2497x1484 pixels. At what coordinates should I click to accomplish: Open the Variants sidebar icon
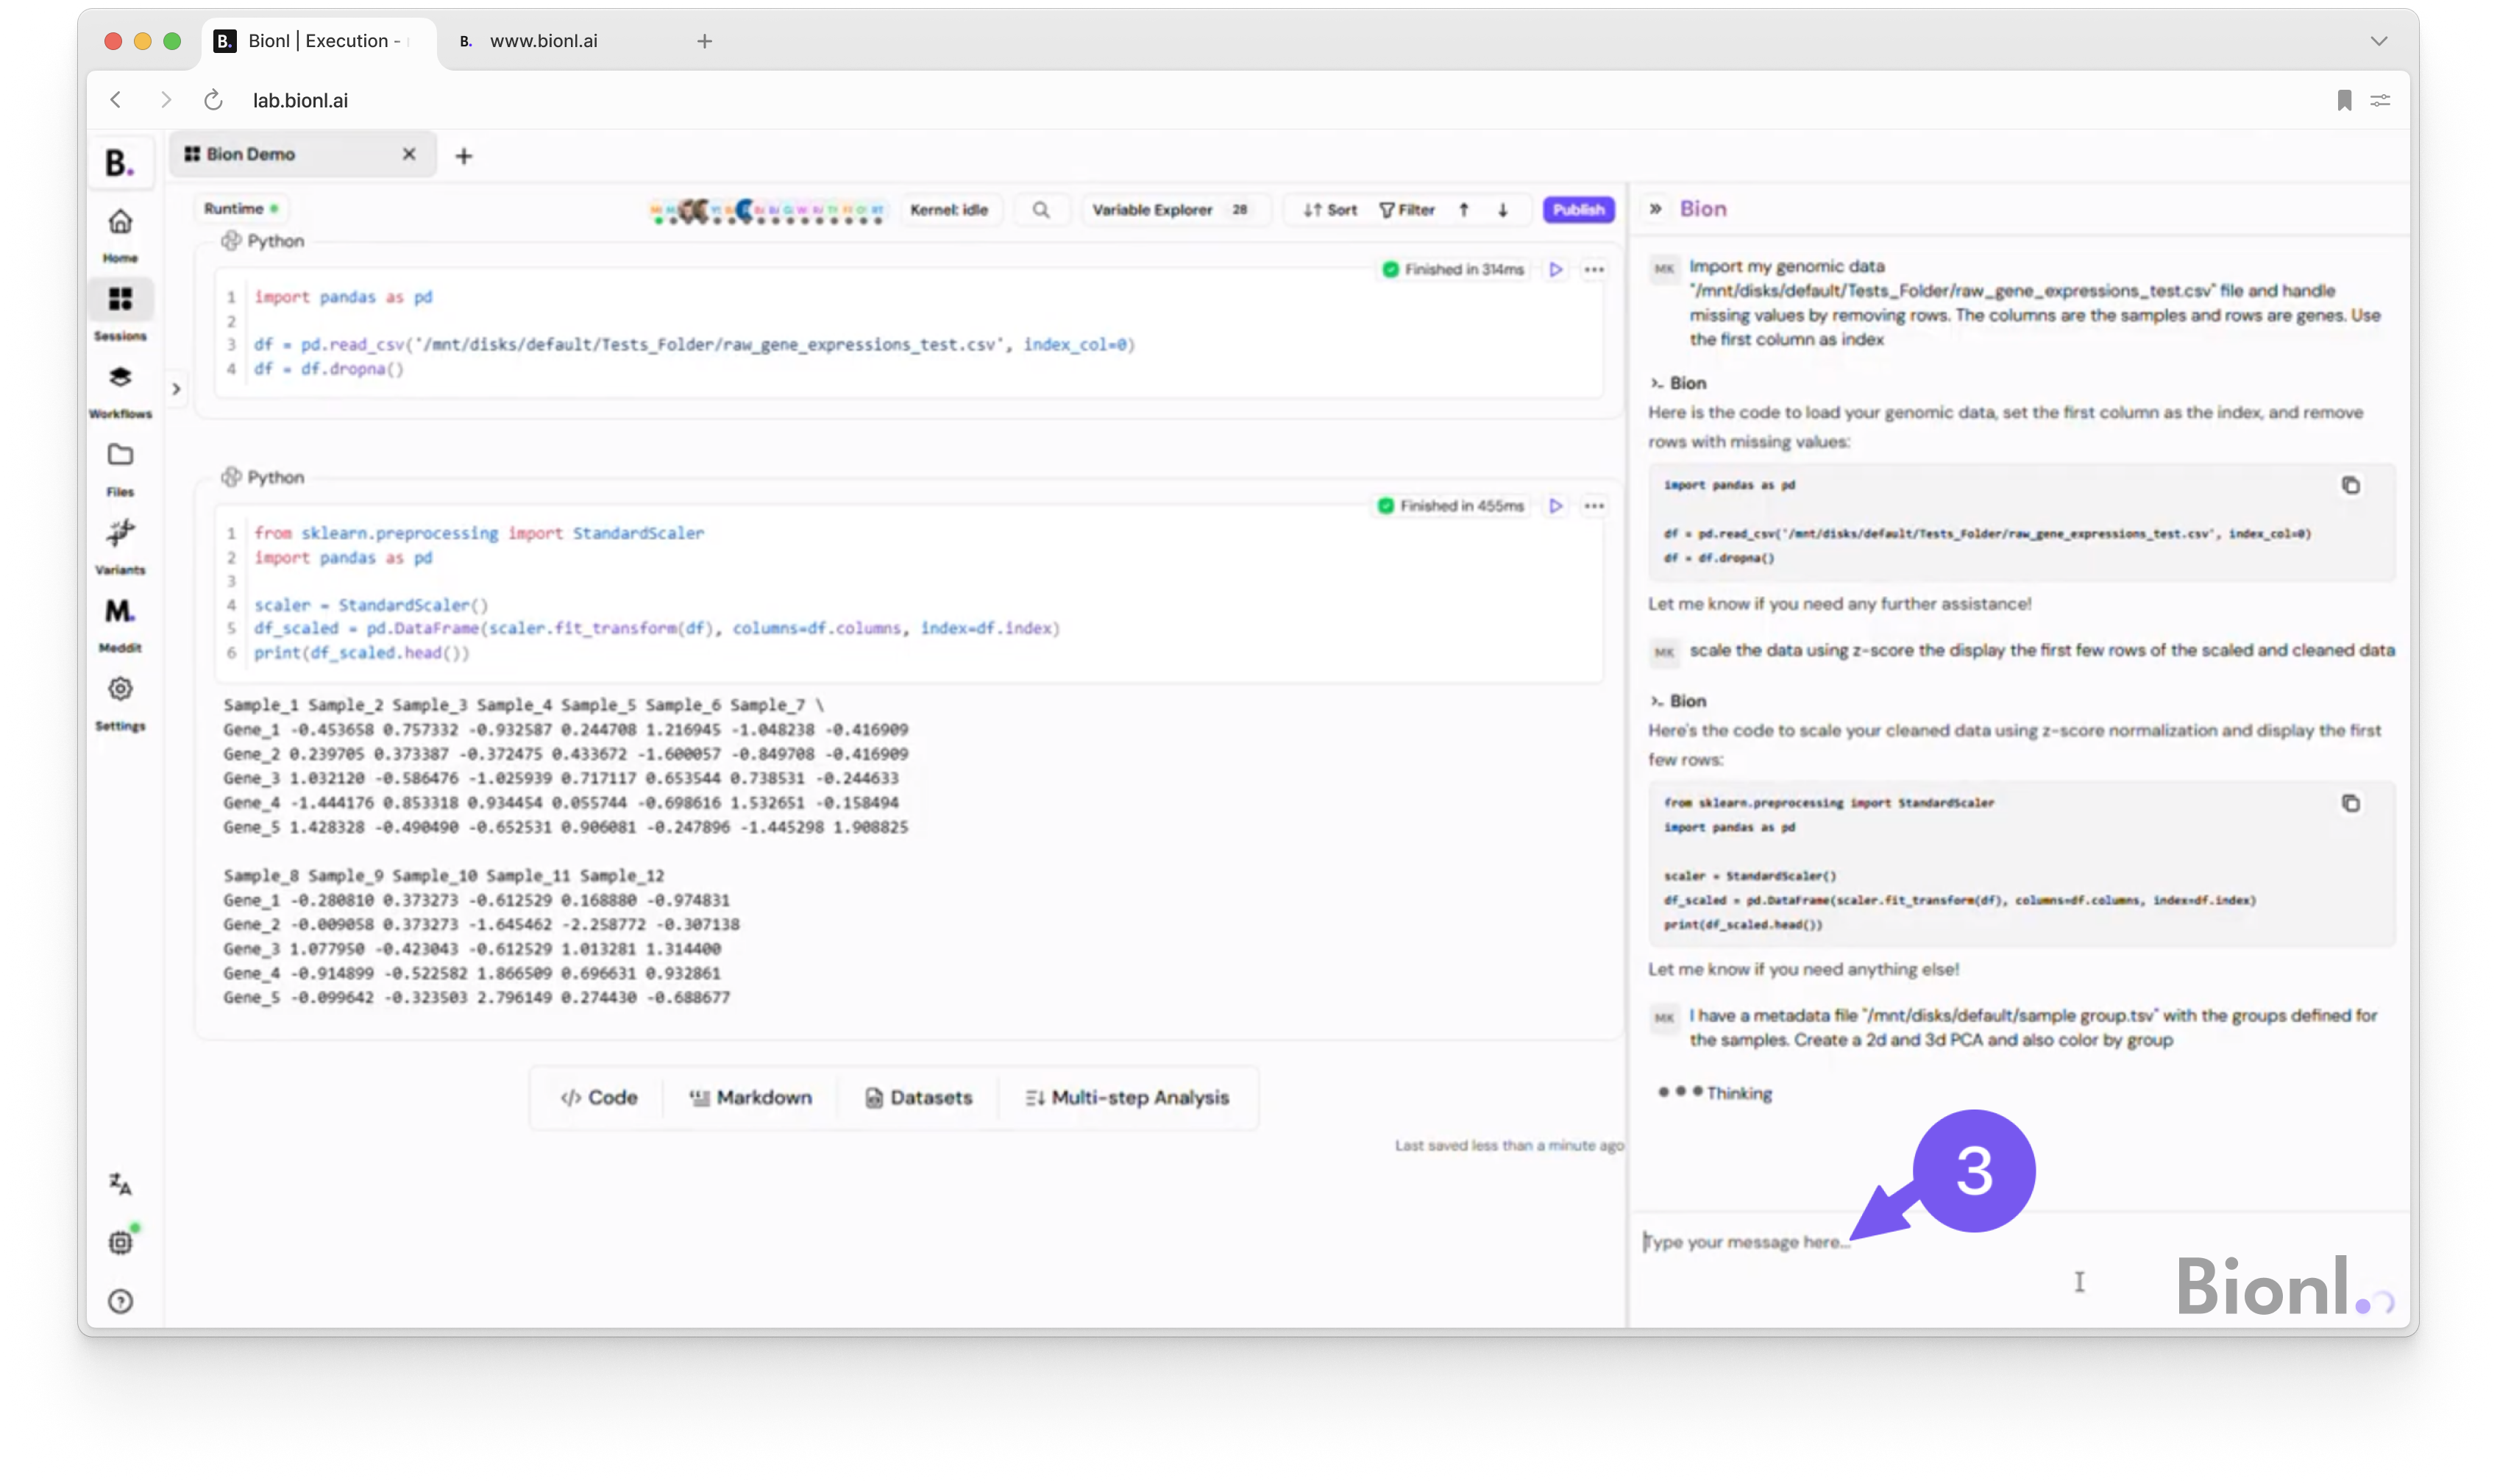tap(120, 534)
